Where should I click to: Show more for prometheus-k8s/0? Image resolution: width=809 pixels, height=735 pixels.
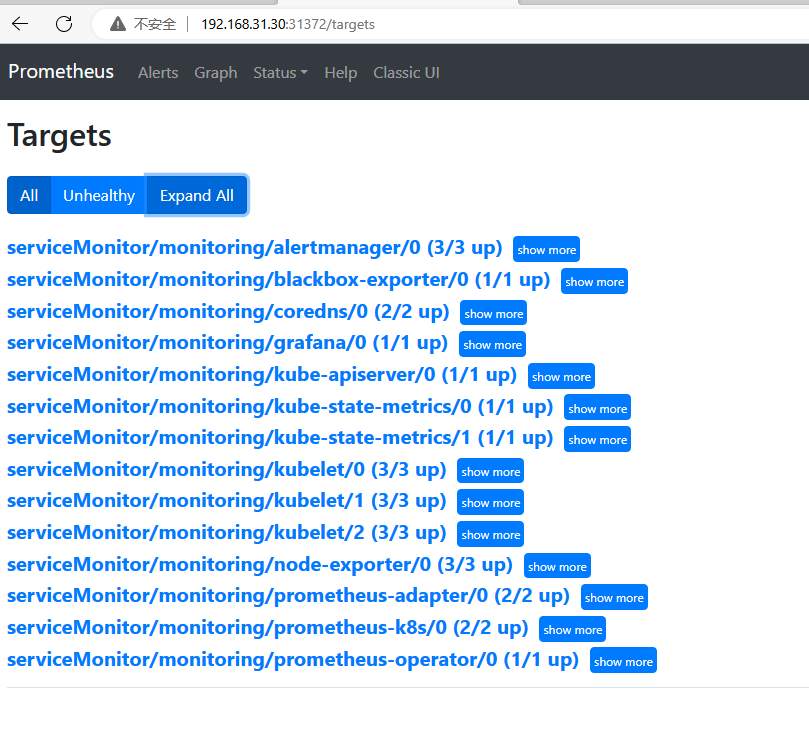(x=572, y=629)
